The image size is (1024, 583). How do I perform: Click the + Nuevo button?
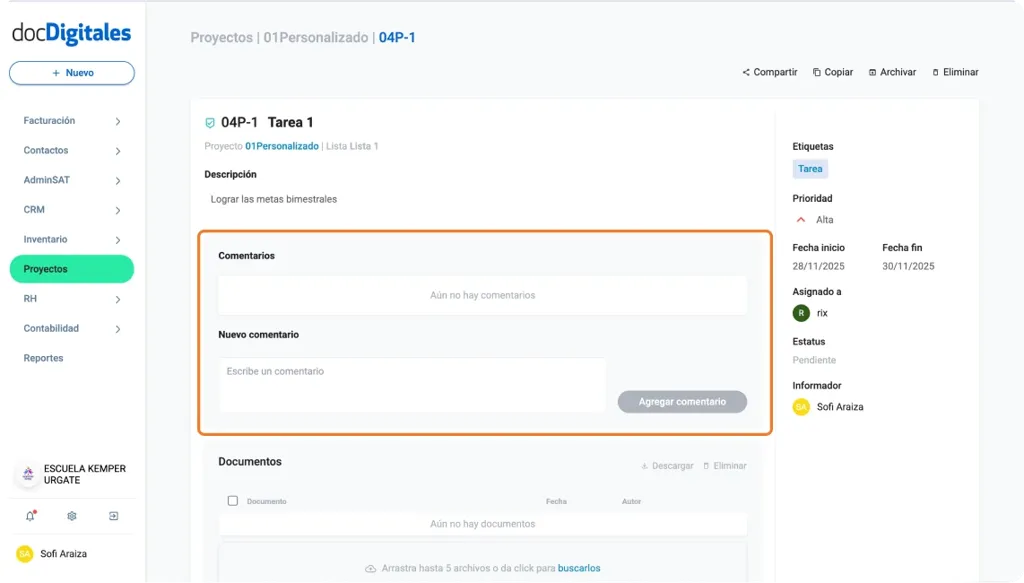click(x=71, y=72)
